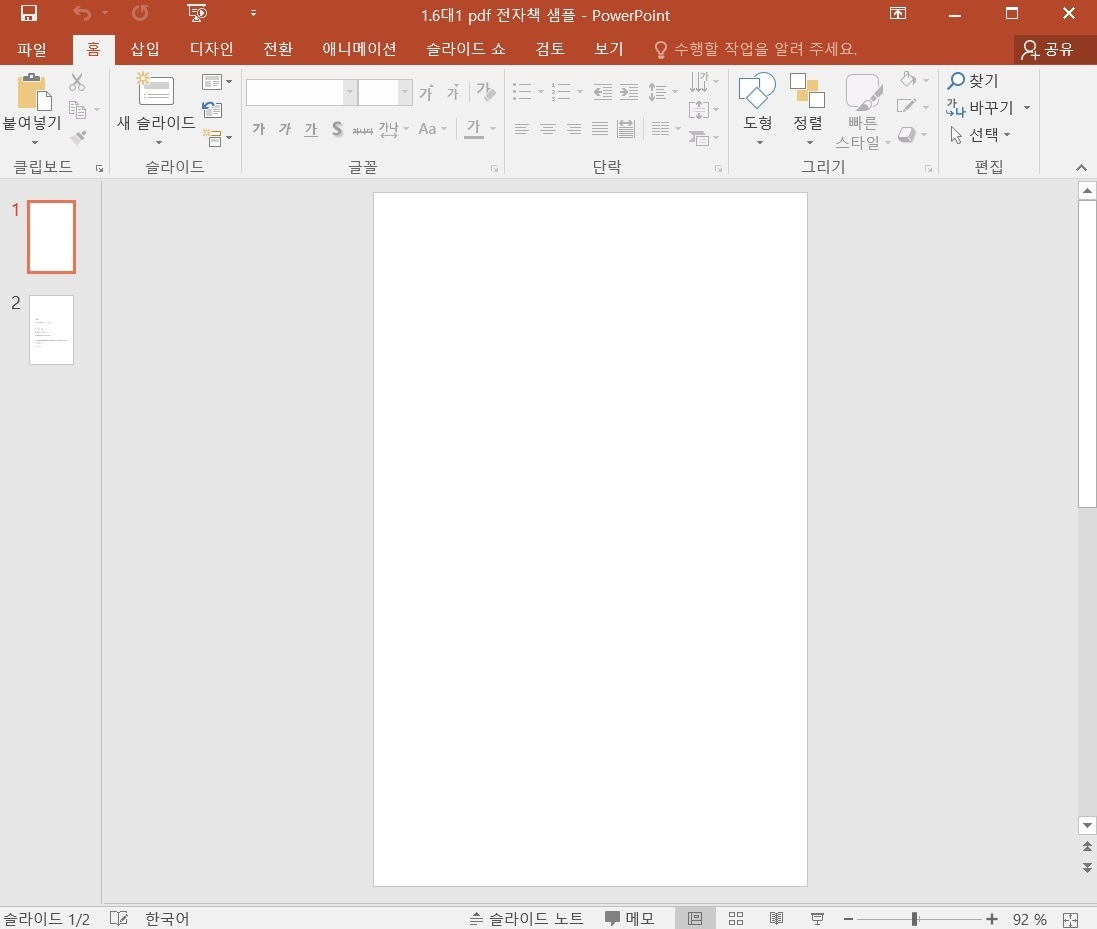Align text right

[574, 129]
